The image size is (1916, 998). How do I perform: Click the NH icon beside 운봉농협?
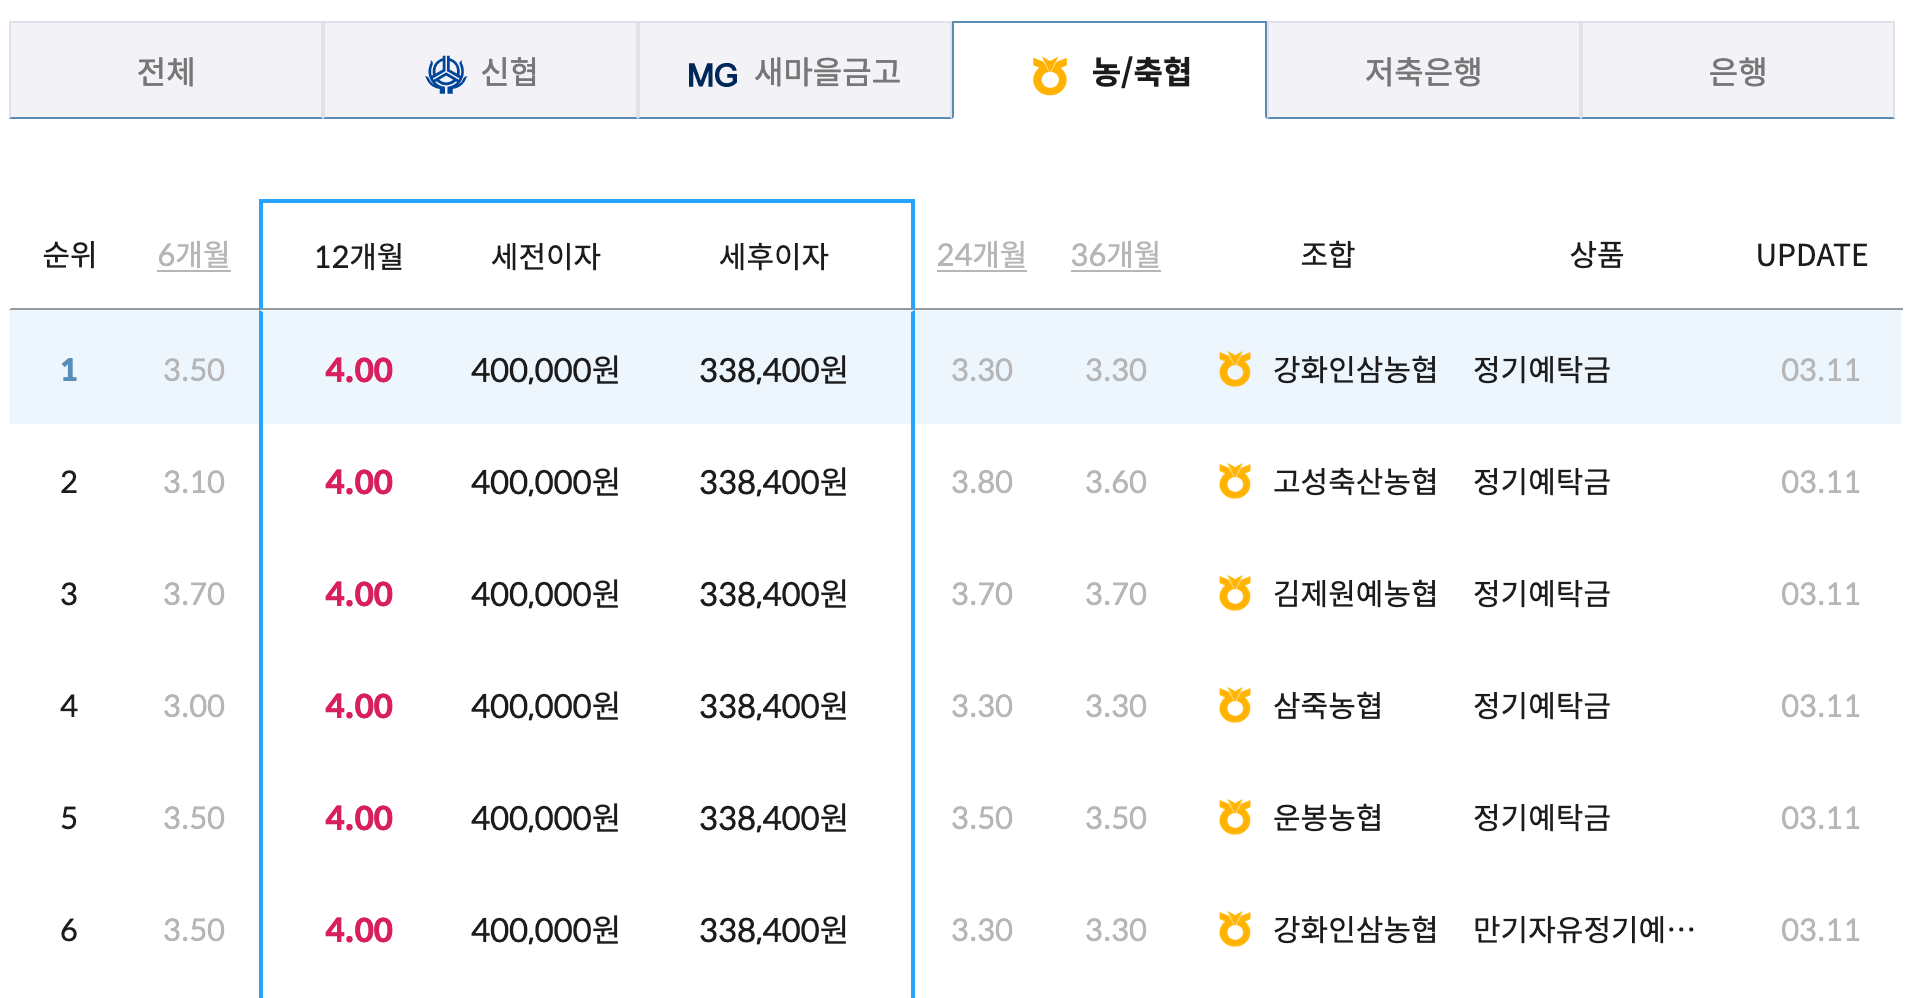[x=1236, y=817]
